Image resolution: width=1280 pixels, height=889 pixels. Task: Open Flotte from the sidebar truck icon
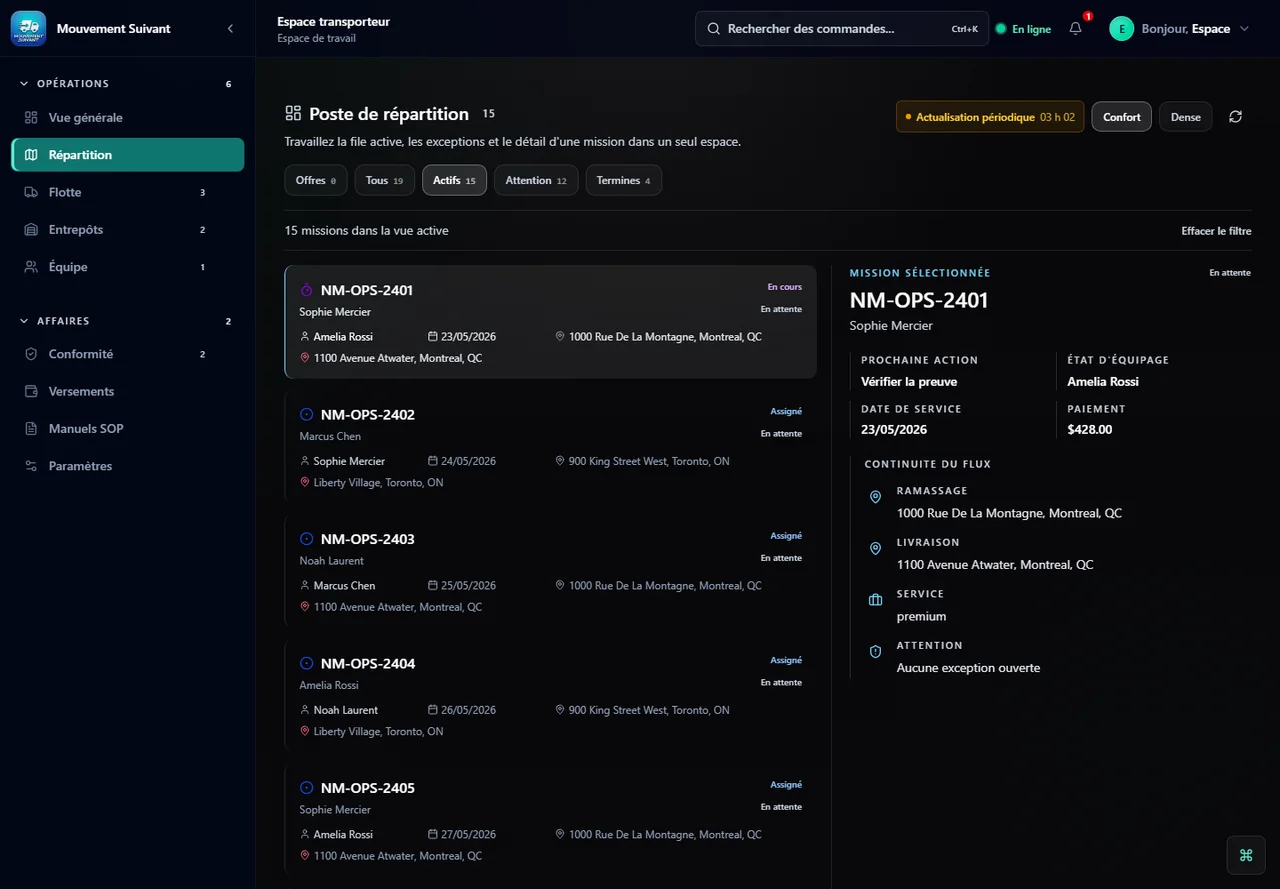point(31,192)
